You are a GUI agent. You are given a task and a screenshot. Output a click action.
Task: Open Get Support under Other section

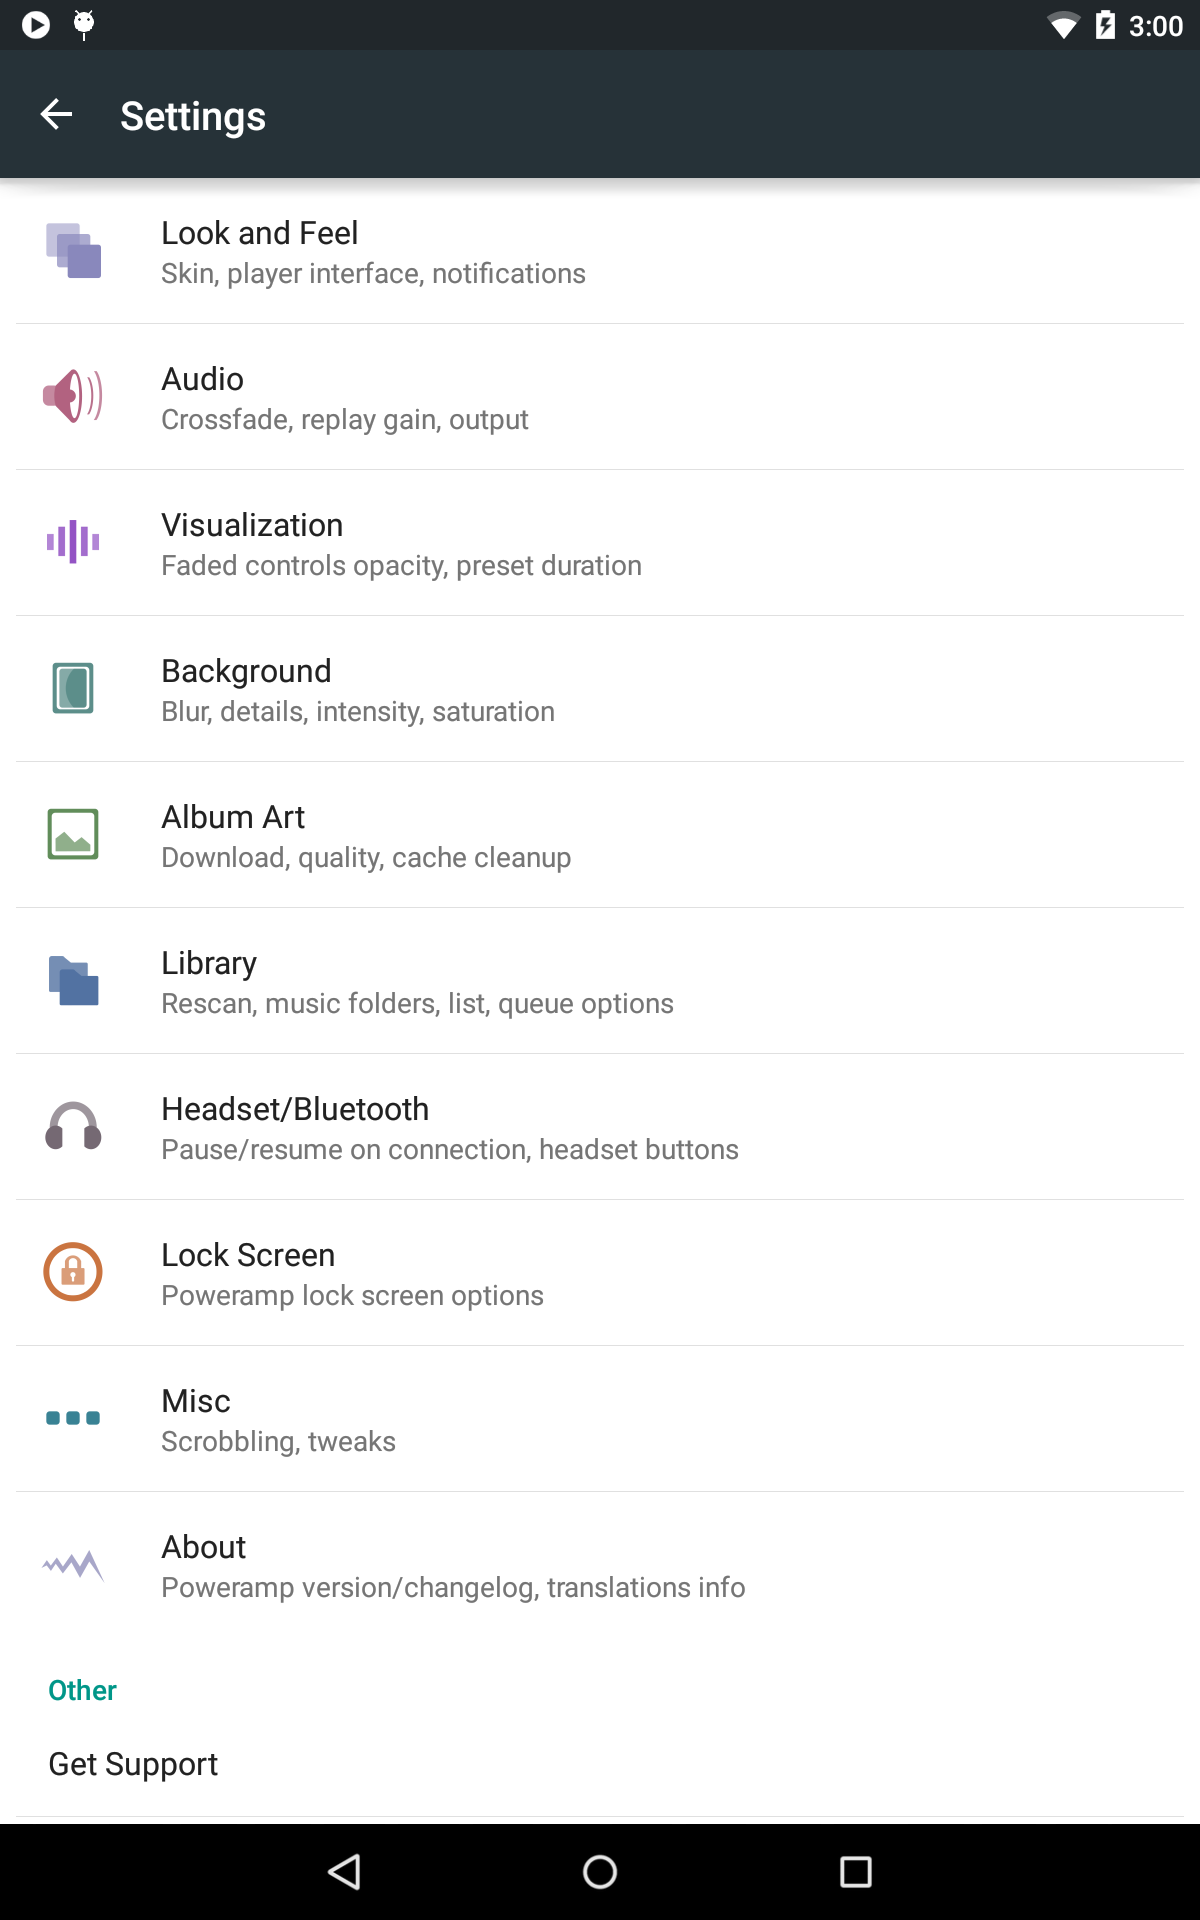[133, 1764]
